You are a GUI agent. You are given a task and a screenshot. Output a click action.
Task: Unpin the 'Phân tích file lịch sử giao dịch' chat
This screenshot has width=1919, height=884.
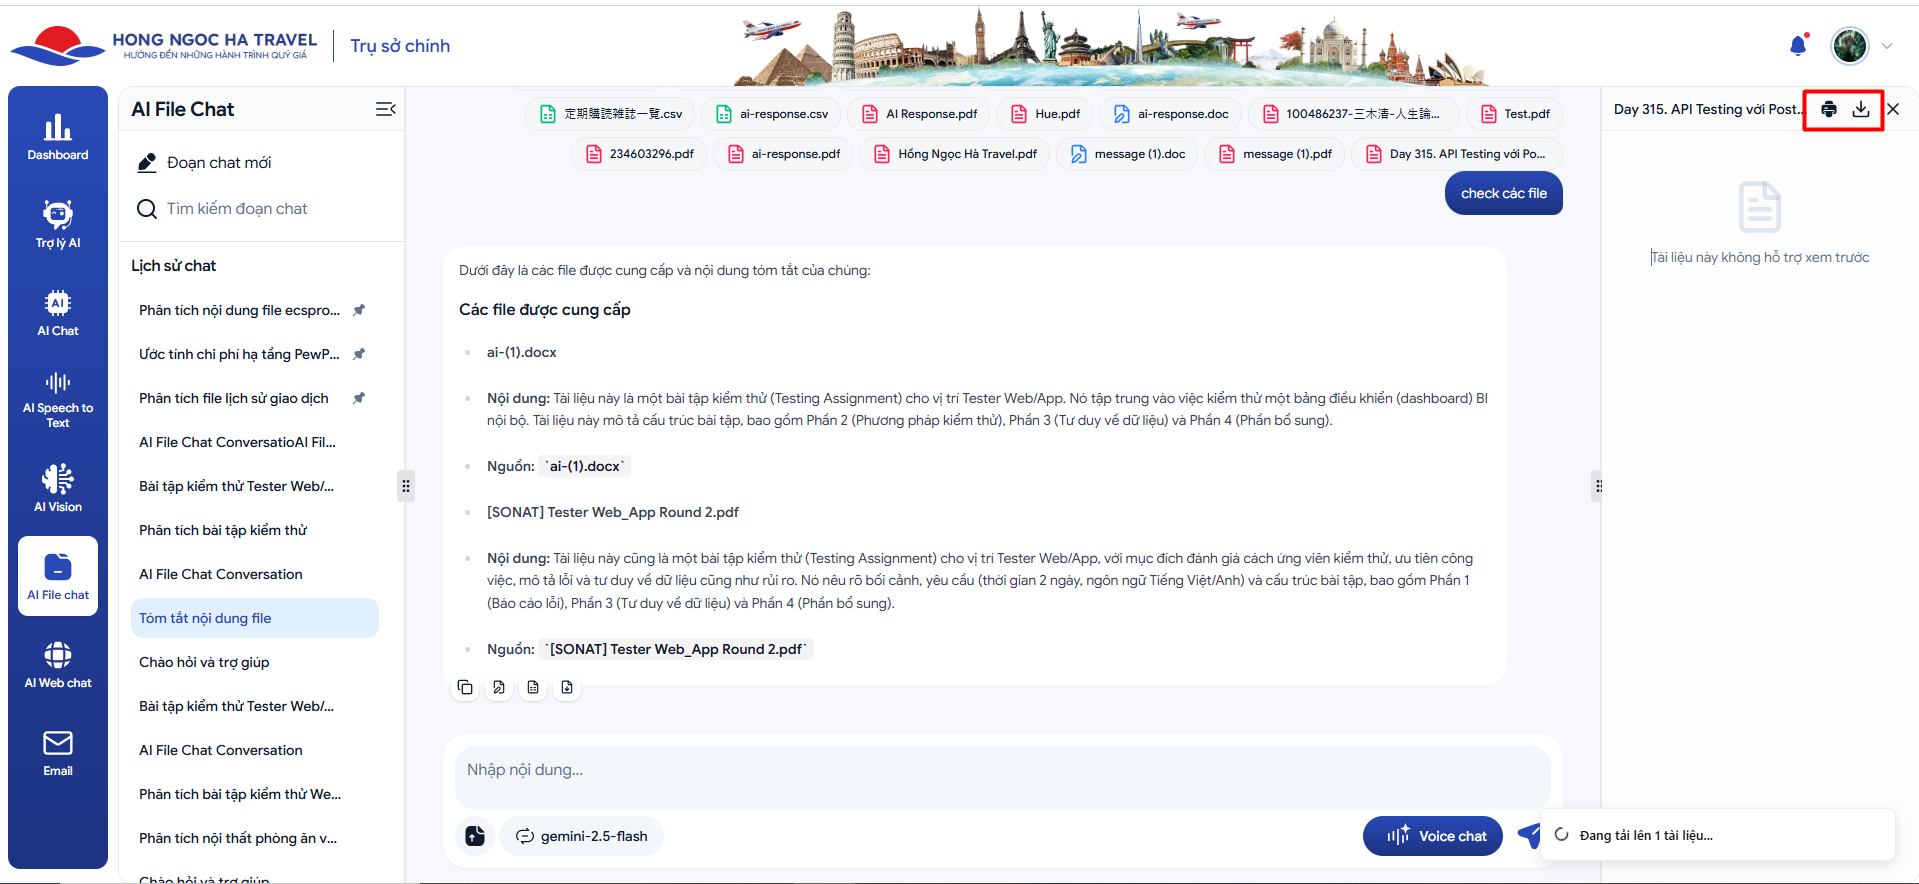[x=359, y=398]
